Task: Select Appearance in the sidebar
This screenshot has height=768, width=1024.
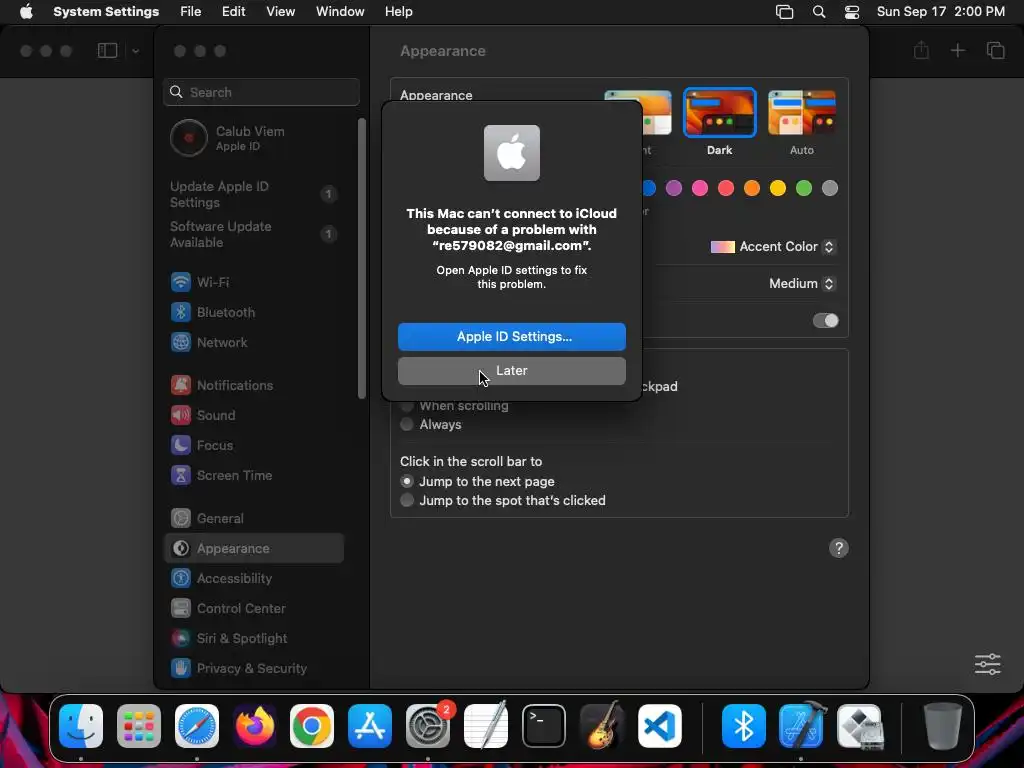Action: point(253,549)
